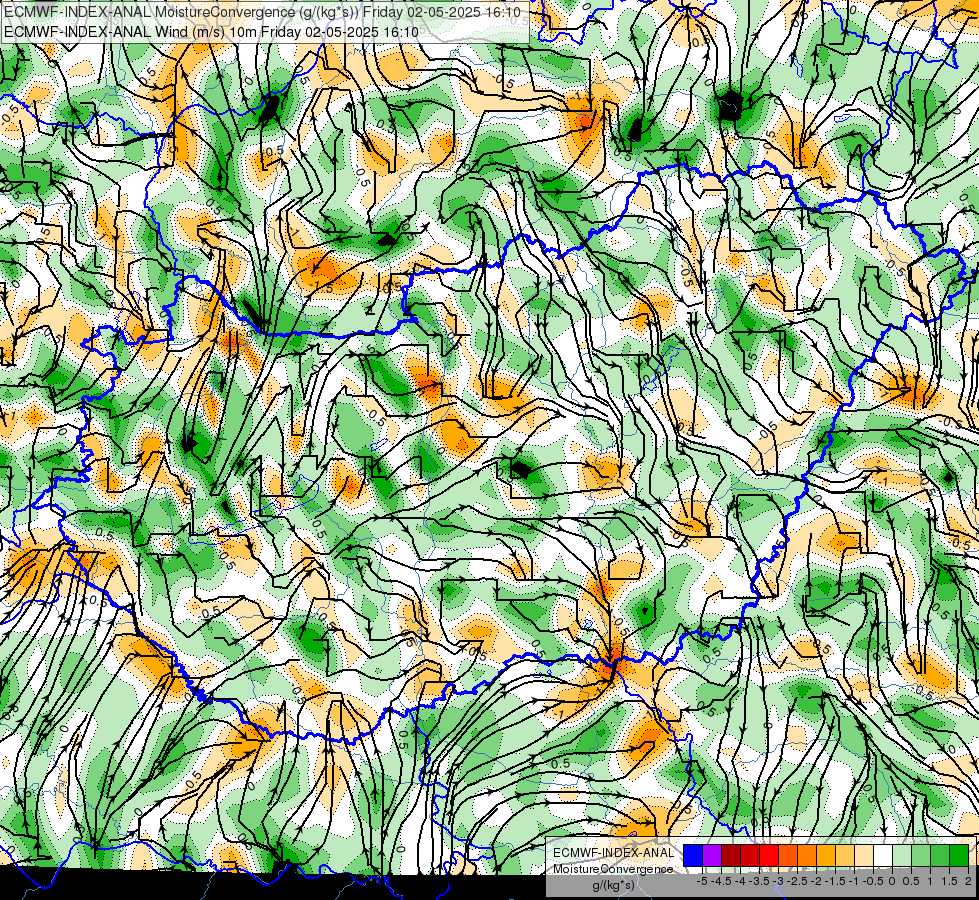Pick the pale peach swatch between -1 and -0.5
The height and width of the screenshot is (900, 979).
coord(864,856)
